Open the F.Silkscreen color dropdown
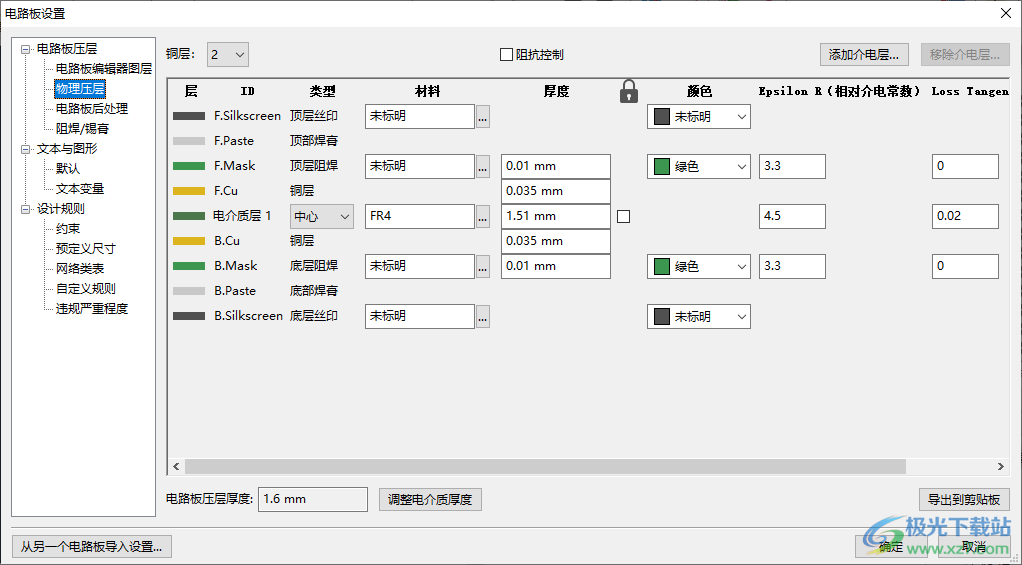Screen dimensions: 1022x565 tap(699, 117)
